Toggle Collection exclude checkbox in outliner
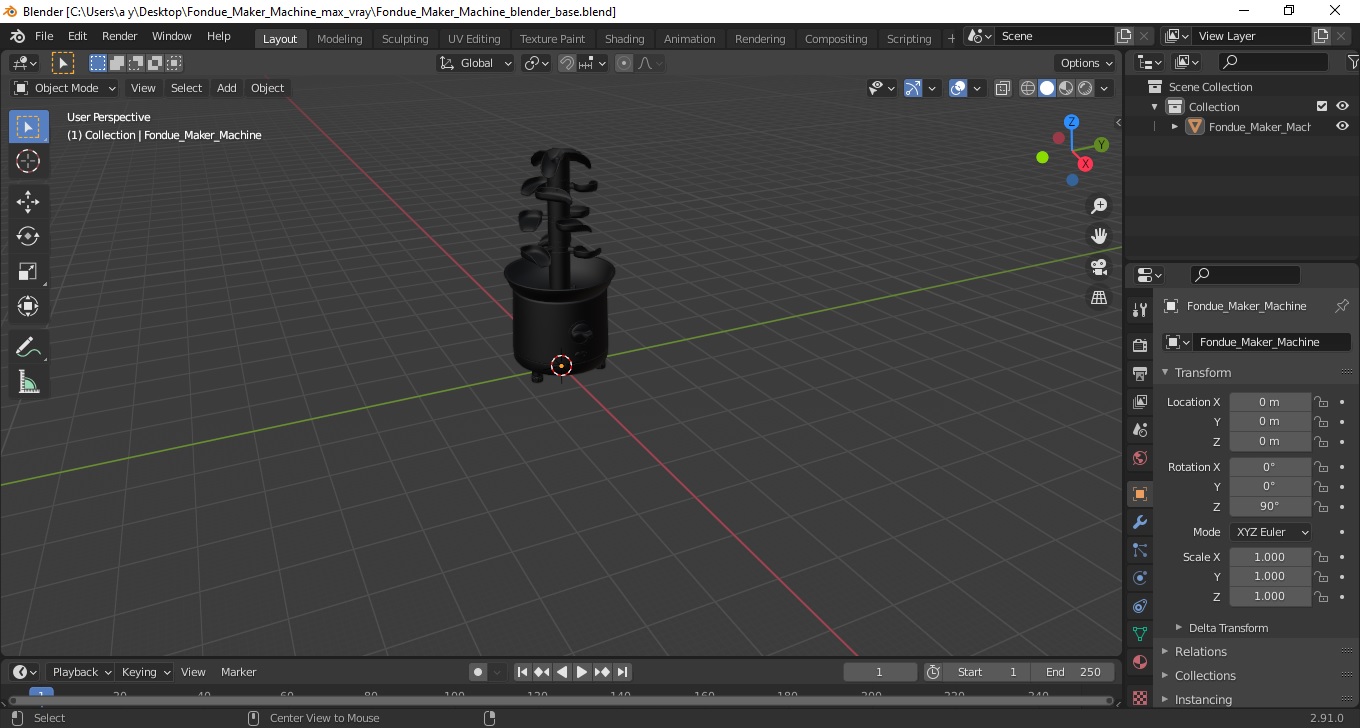Screen dimensions: 1360x728 1322,106
